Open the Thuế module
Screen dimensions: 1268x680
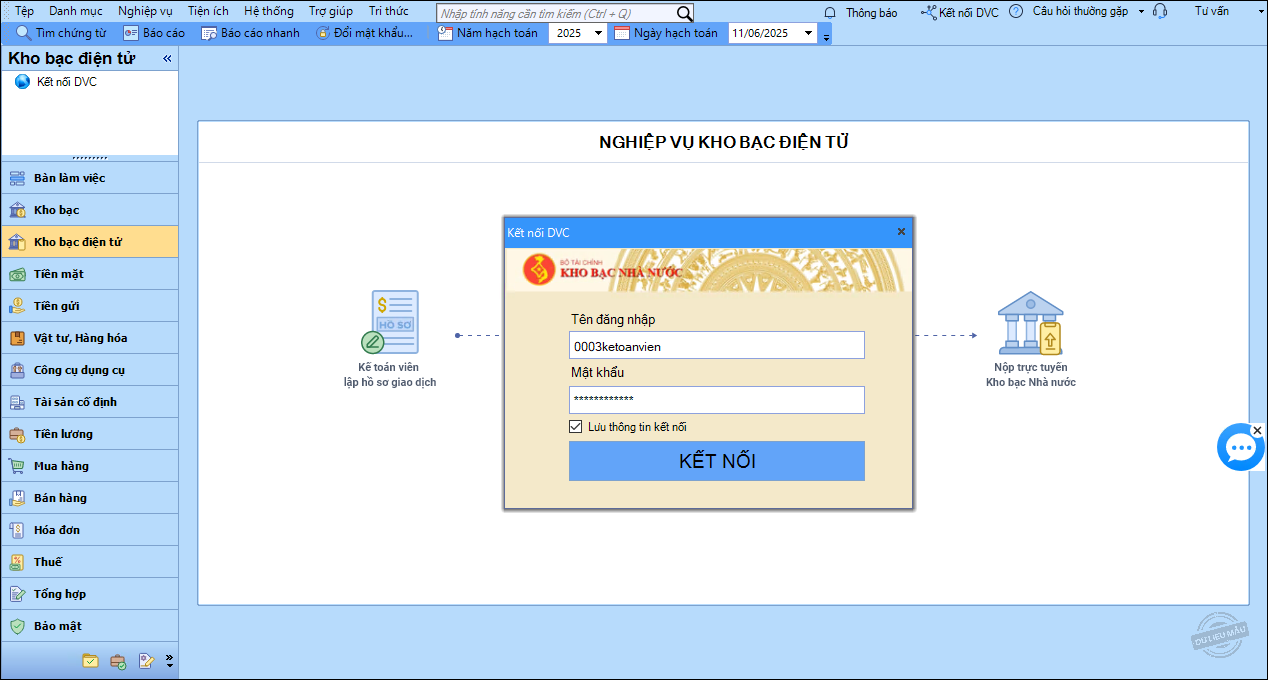click(x=90, y=562)
